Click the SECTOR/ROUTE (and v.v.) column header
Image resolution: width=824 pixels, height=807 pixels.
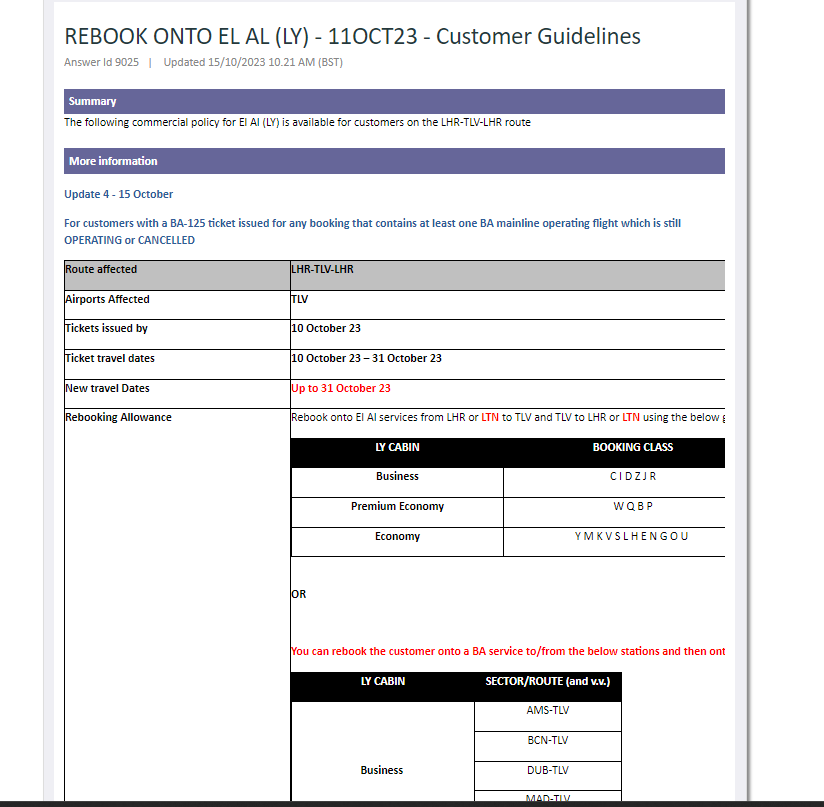tap(547, 681)
